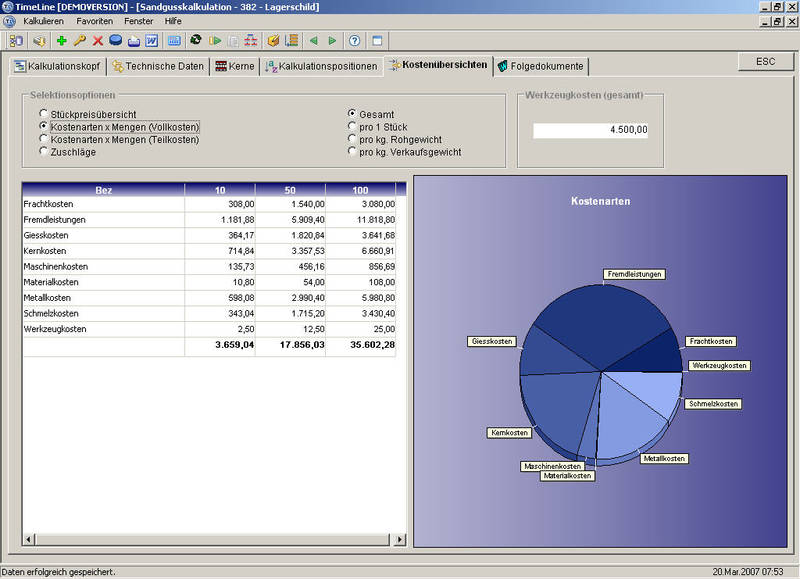Select the Zuschläge radio option
This screenshot has width=800, height=579.
pyautogui.click(x=43, y=152)
